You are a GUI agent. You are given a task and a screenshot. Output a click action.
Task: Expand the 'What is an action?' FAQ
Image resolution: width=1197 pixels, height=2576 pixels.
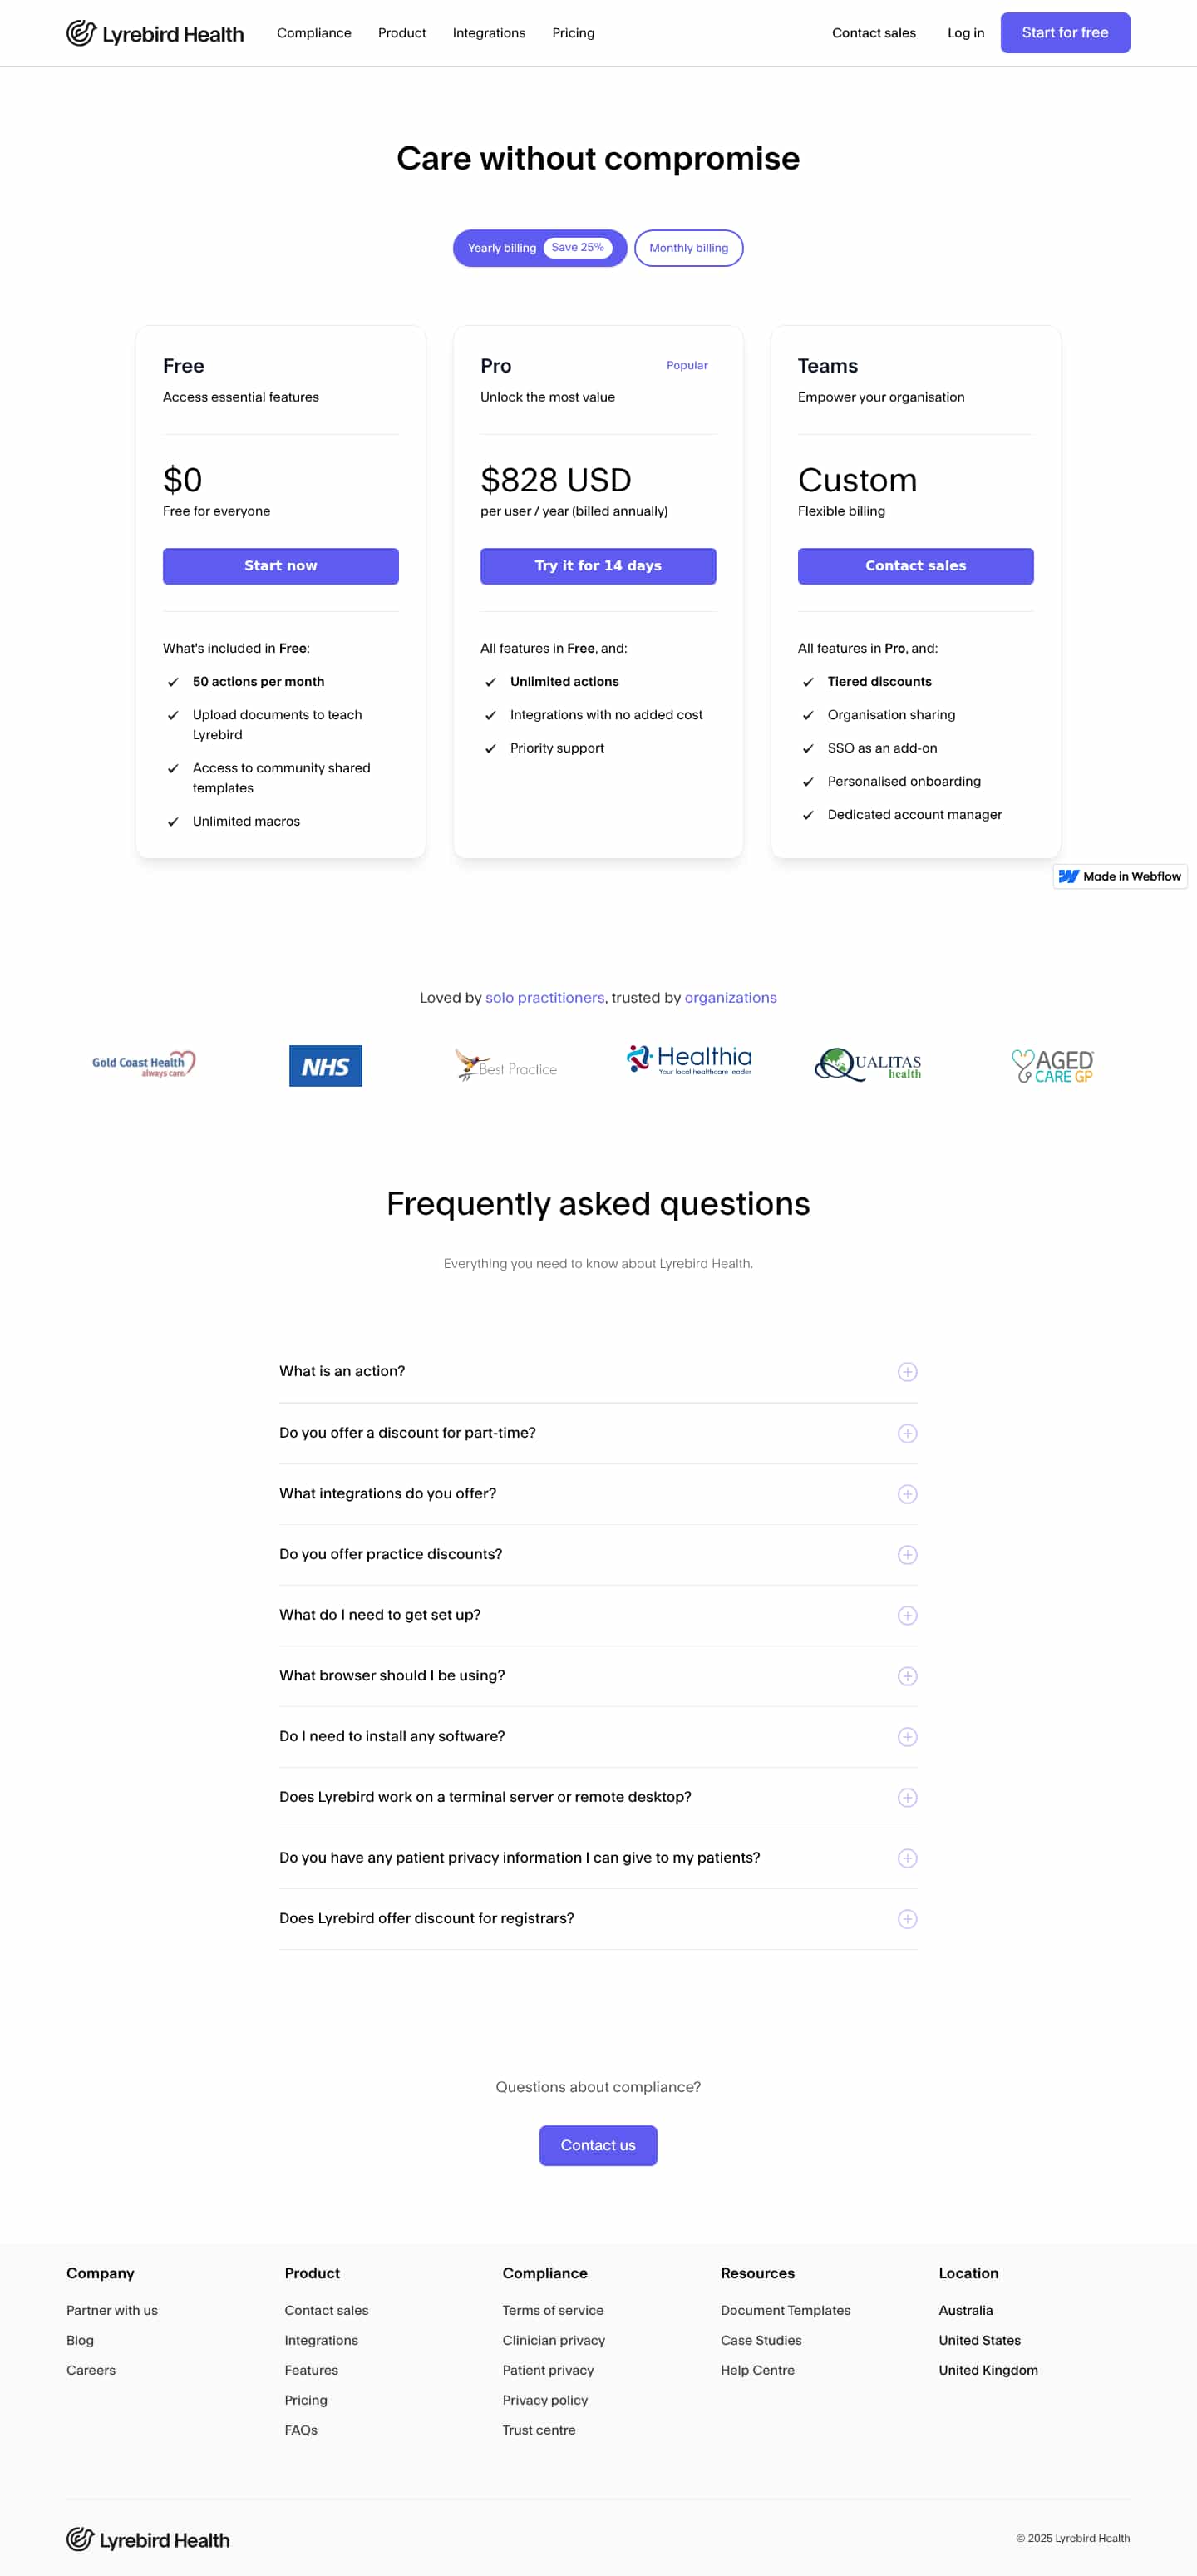598,1371
